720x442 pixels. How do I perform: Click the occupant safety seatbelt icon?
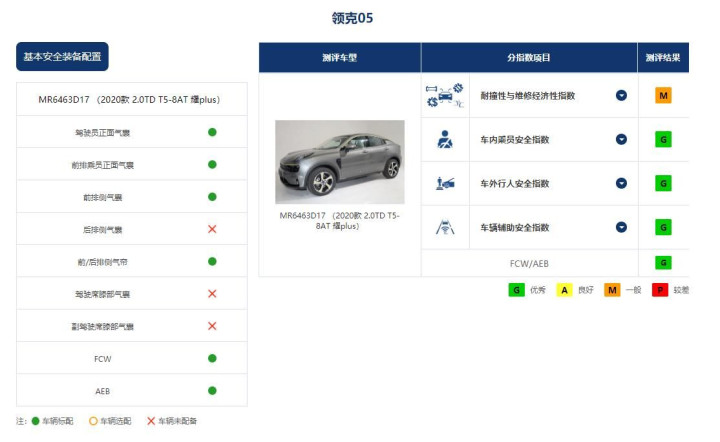pos(444,140)
